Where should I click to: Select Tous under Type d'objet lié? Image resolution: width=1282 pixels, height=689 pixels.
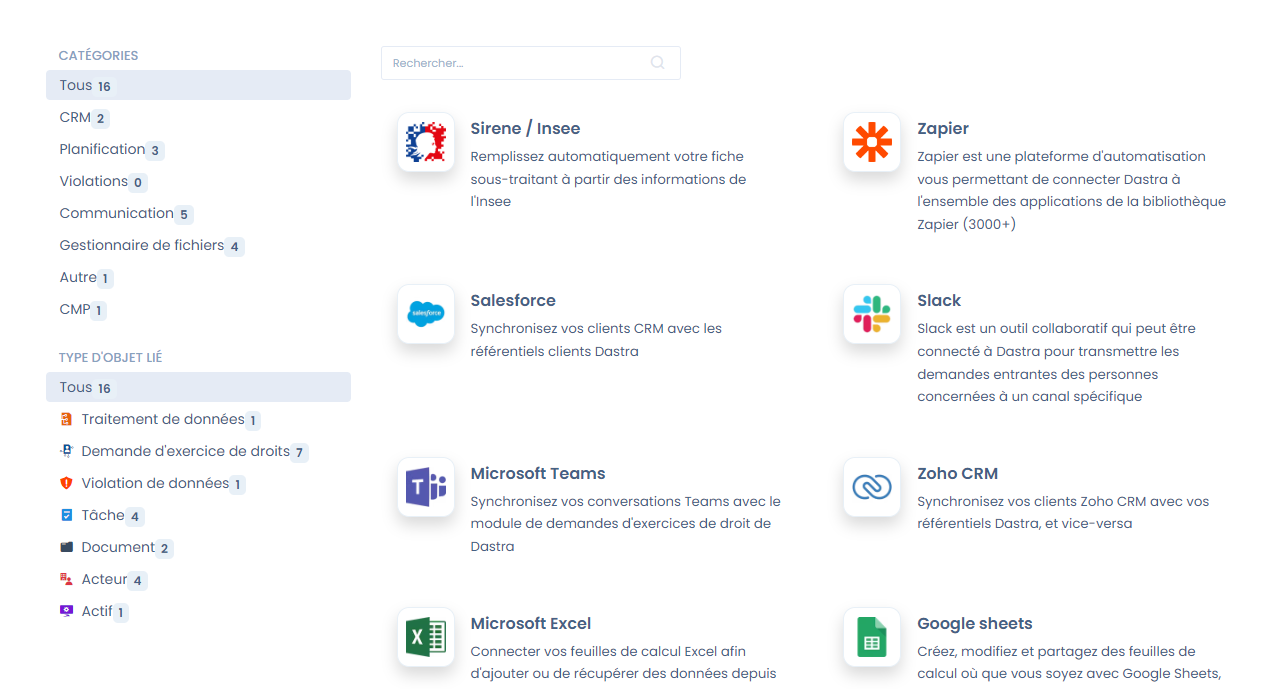(x=198, y=387)
